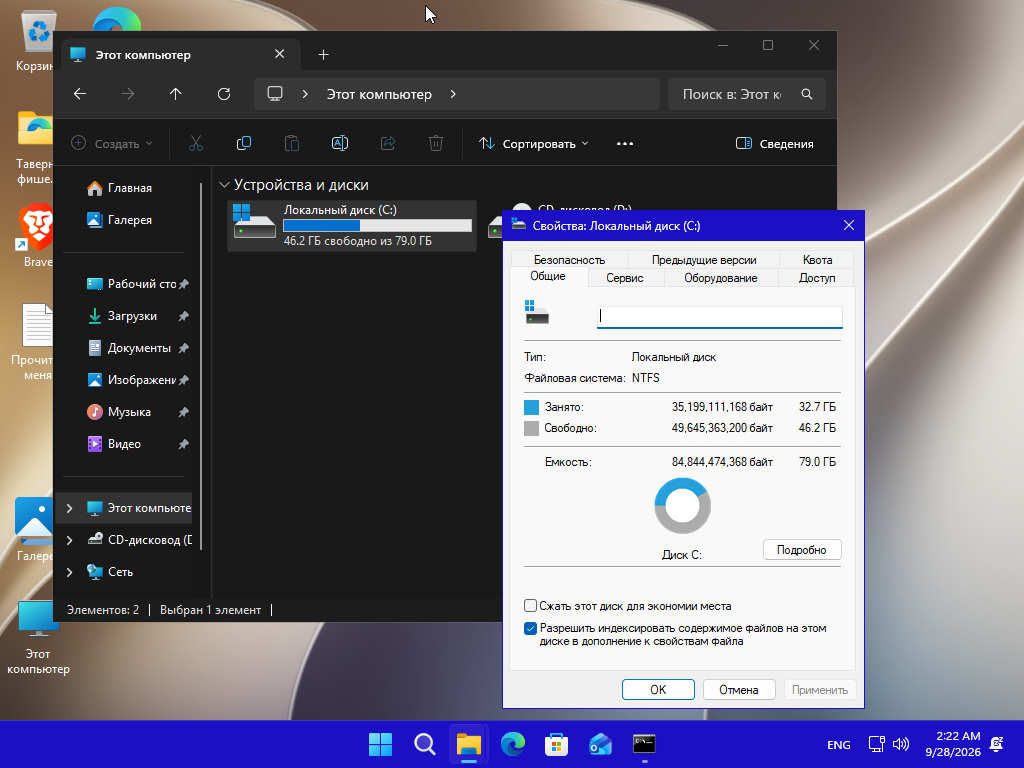1024x768 pixels.
Task: Open the Создать dropdown
Action: point(112,143)
